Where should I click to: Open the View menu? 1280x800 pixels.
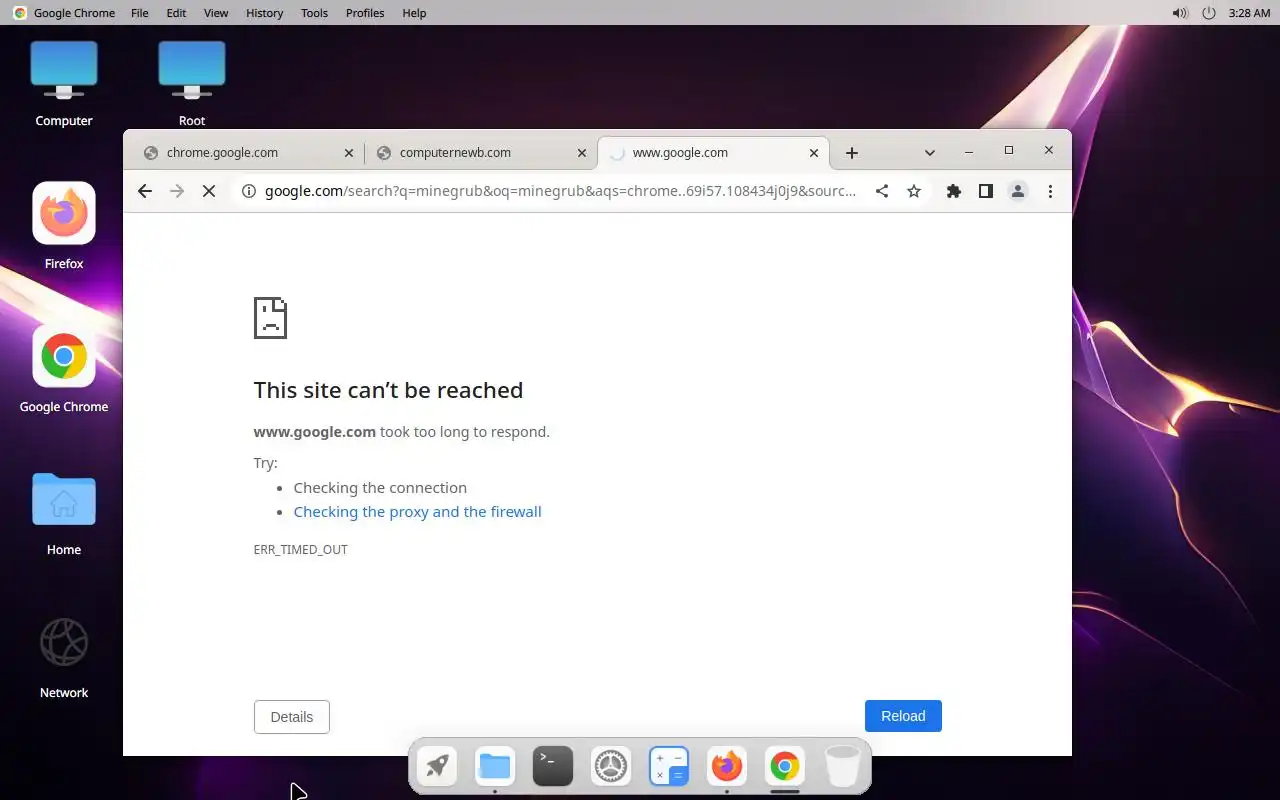(x=216, y=13)
